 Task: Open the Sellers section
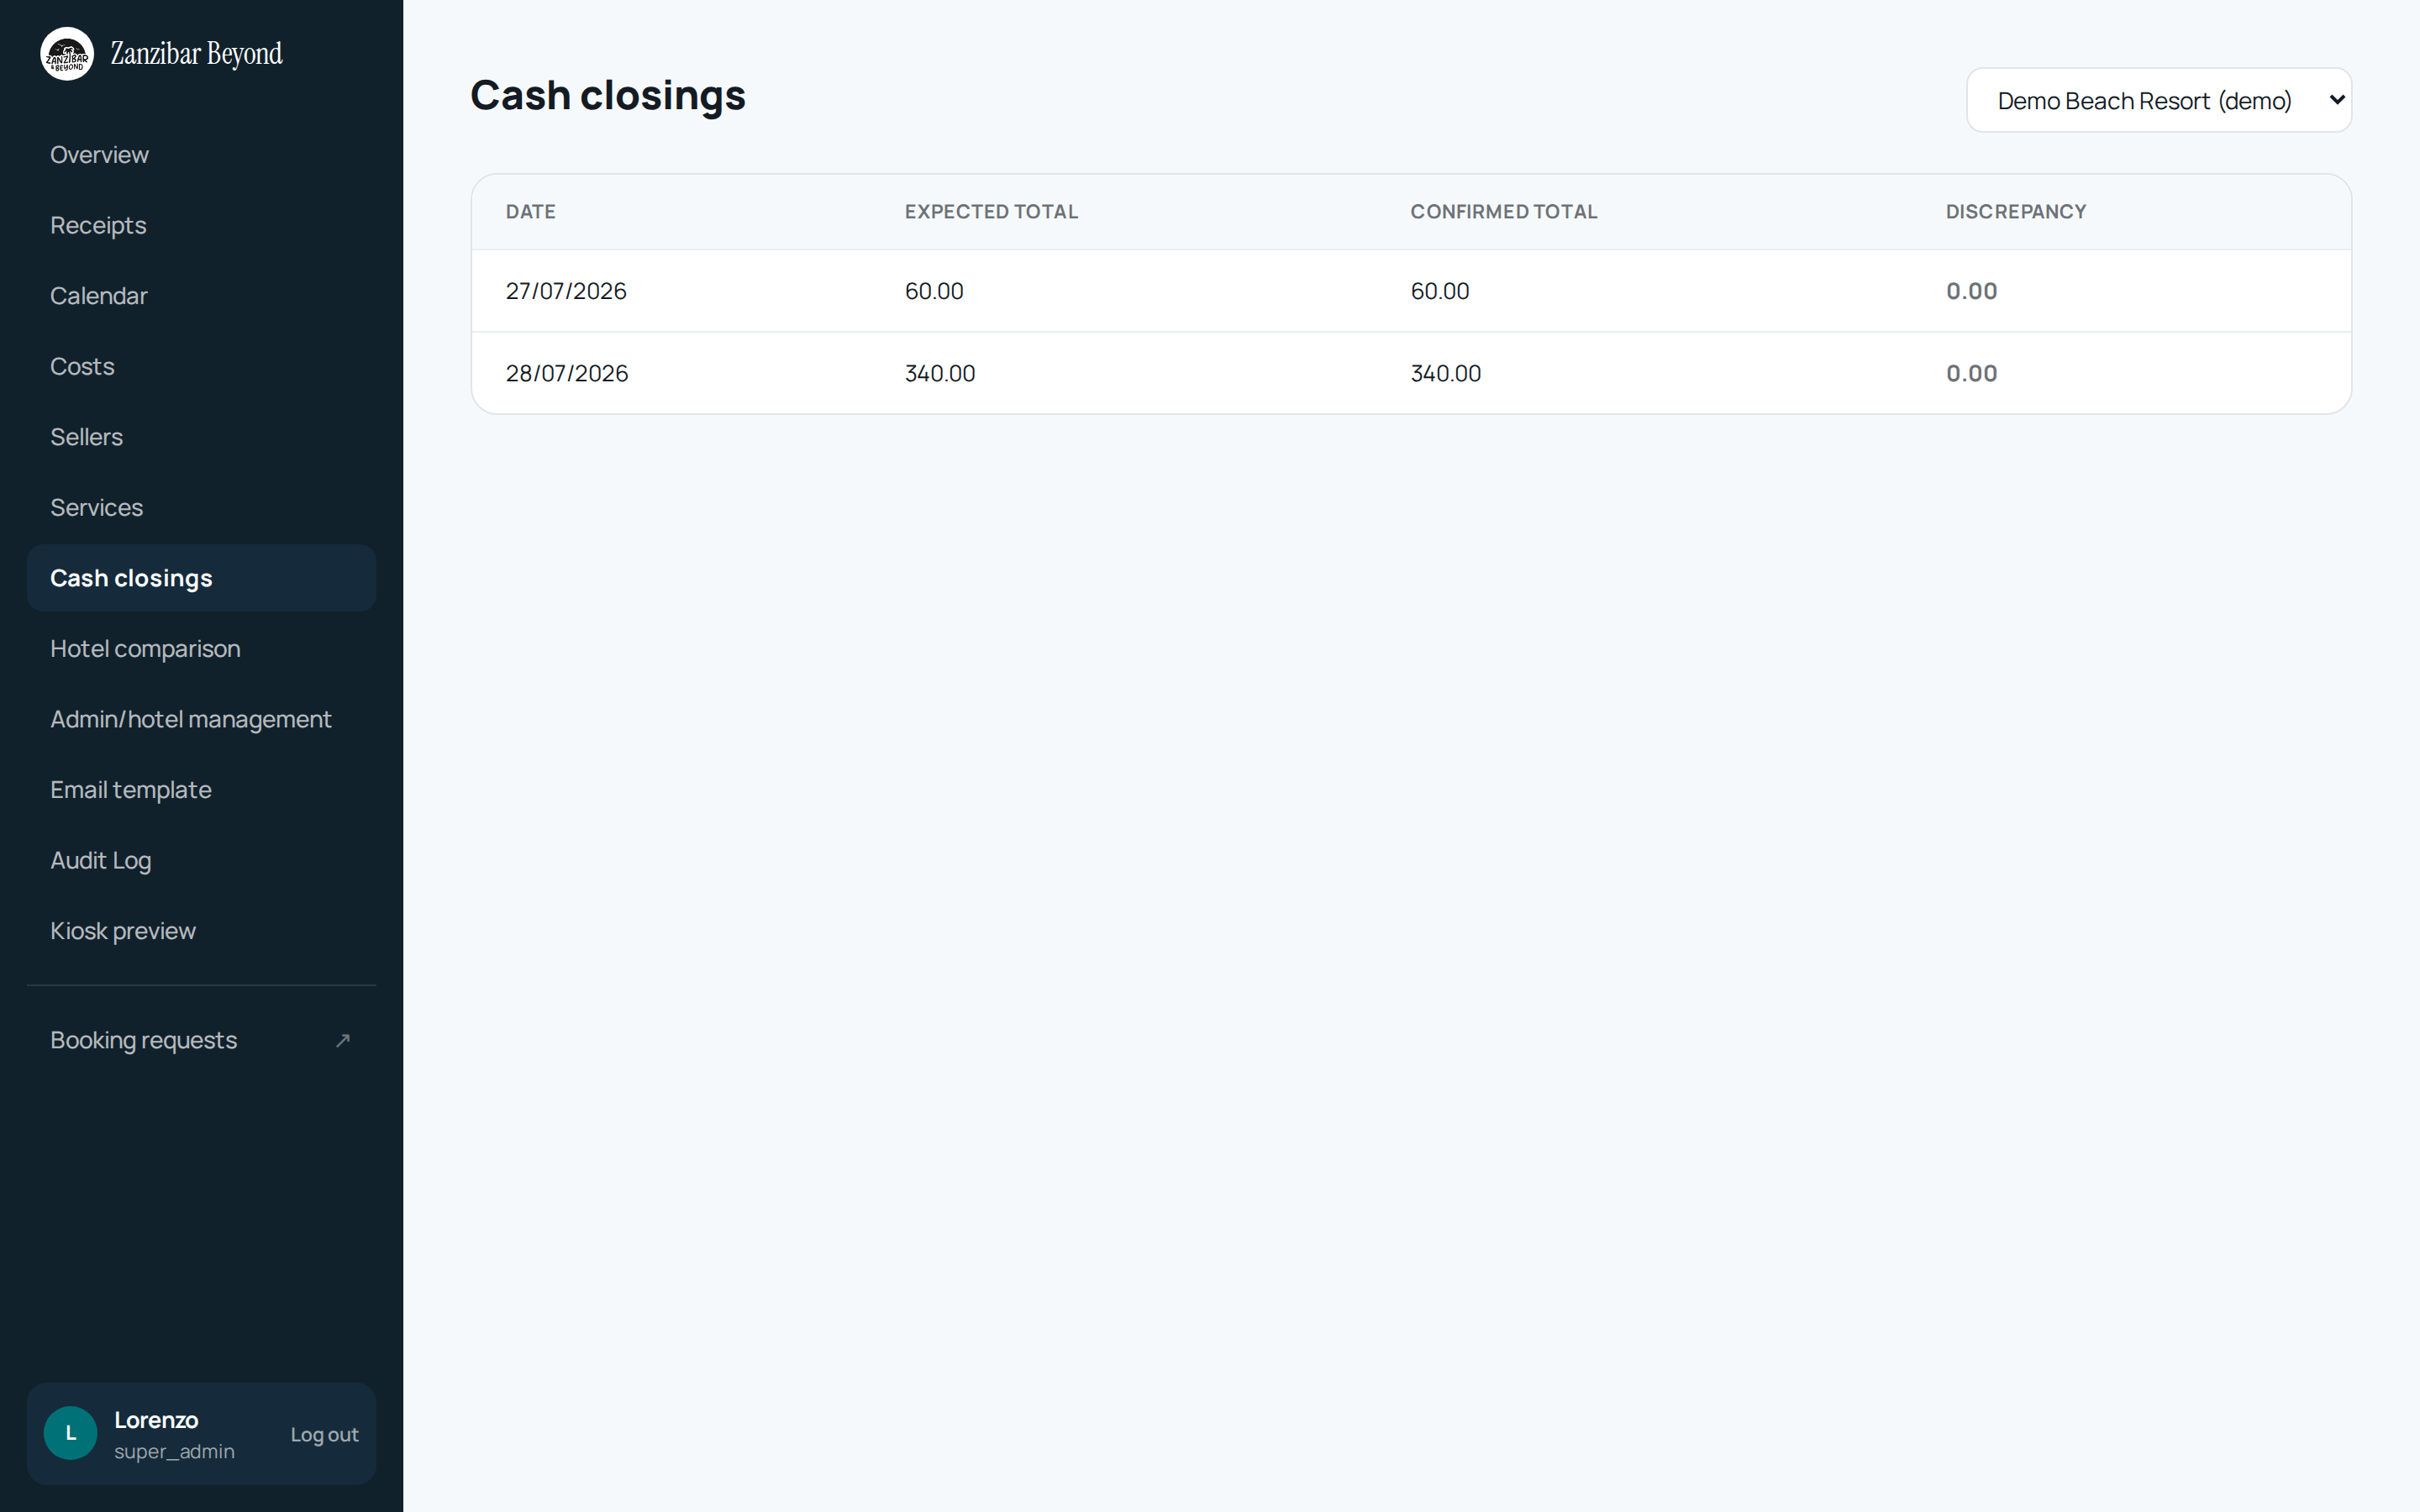point(201,437)
